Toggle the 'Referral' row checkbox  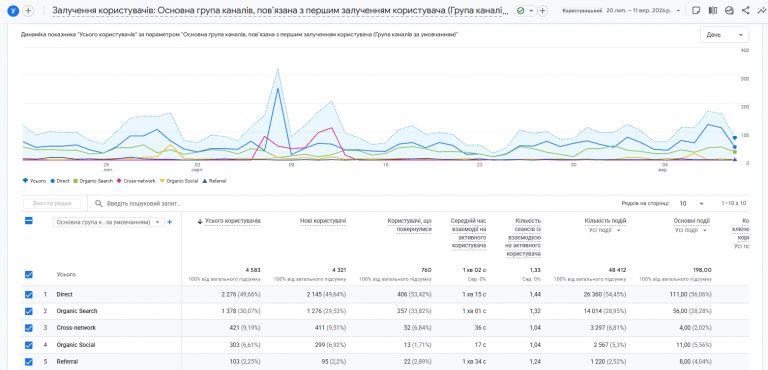click(28, 362)
